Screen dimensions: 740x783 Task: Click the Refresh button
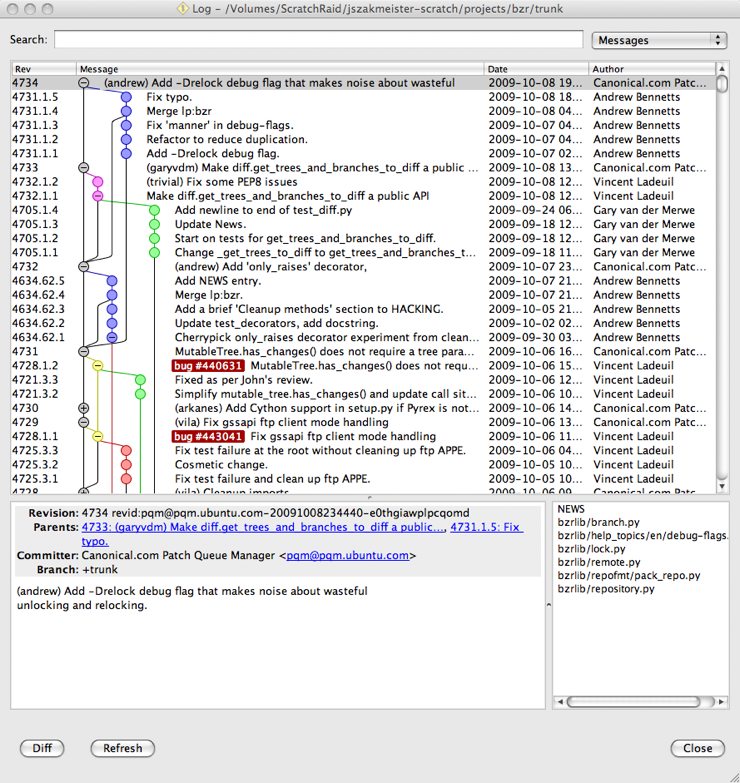(123, 748)
